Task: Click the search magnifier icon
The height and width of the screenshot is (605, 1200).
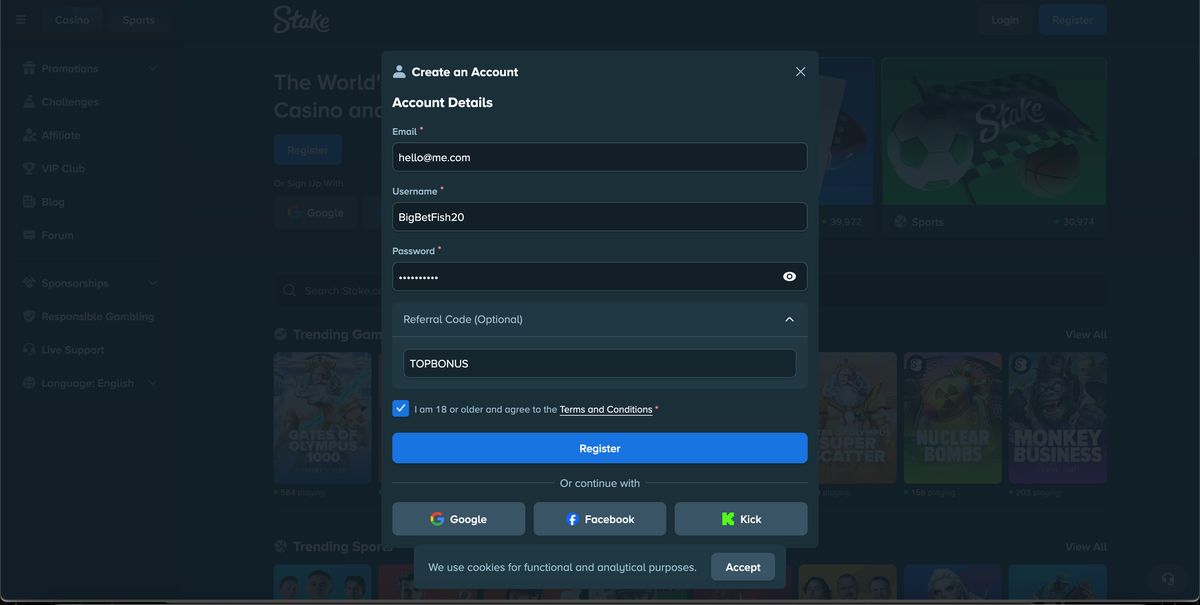Action: [289, 291]
